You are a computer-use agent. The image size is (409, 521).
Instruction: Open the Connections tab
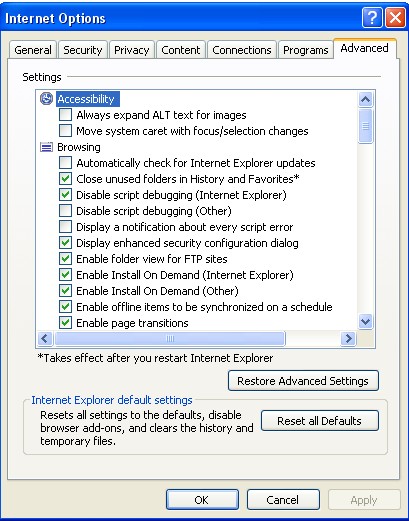coord(242,50)
